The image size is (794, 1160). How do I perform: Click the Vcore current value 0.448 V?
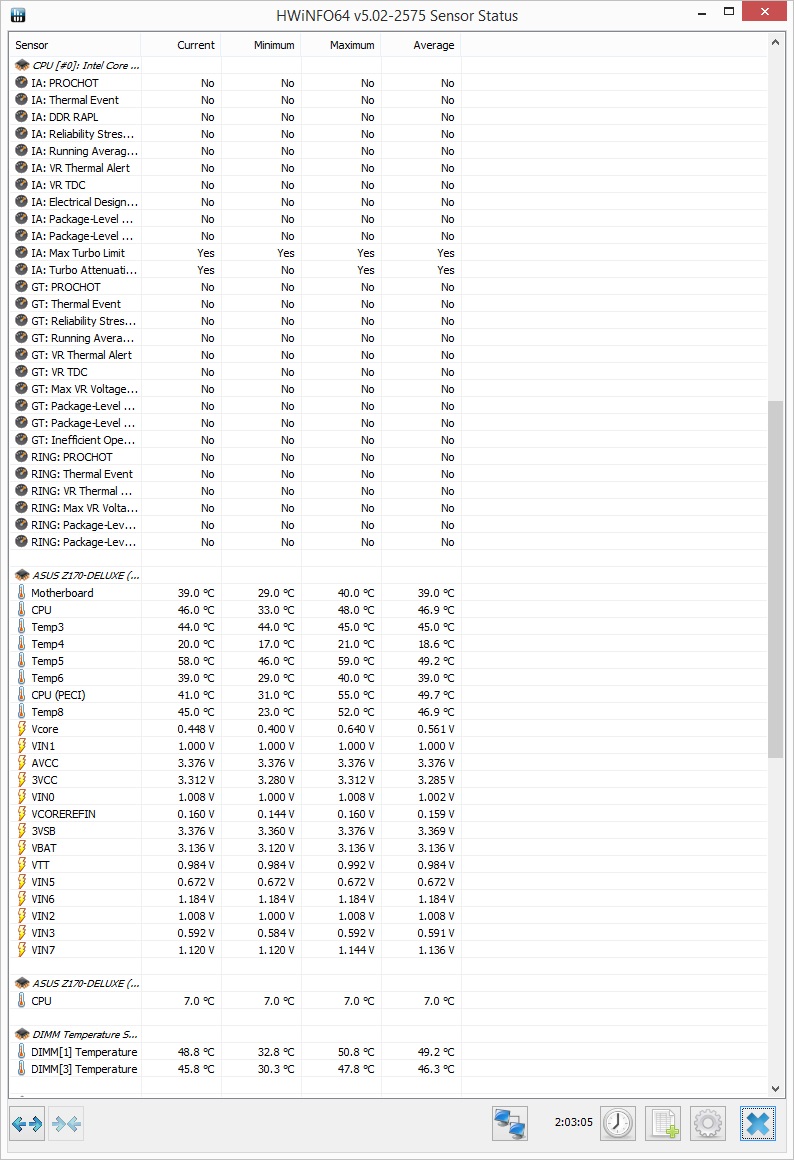[196, 729]
